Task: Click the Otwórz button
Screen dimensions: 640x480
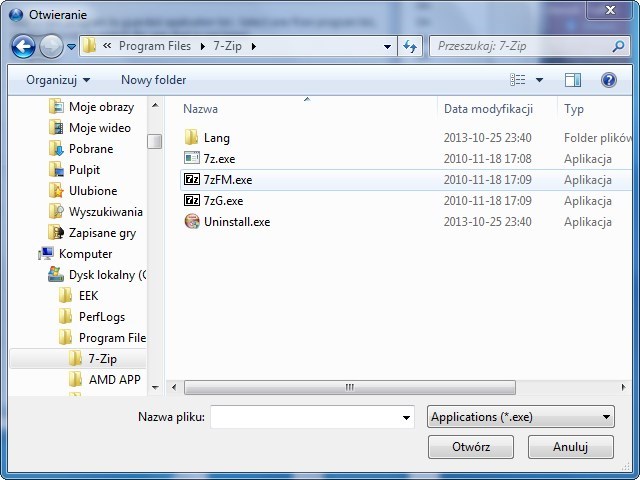Action: click(x=471, y=447)
